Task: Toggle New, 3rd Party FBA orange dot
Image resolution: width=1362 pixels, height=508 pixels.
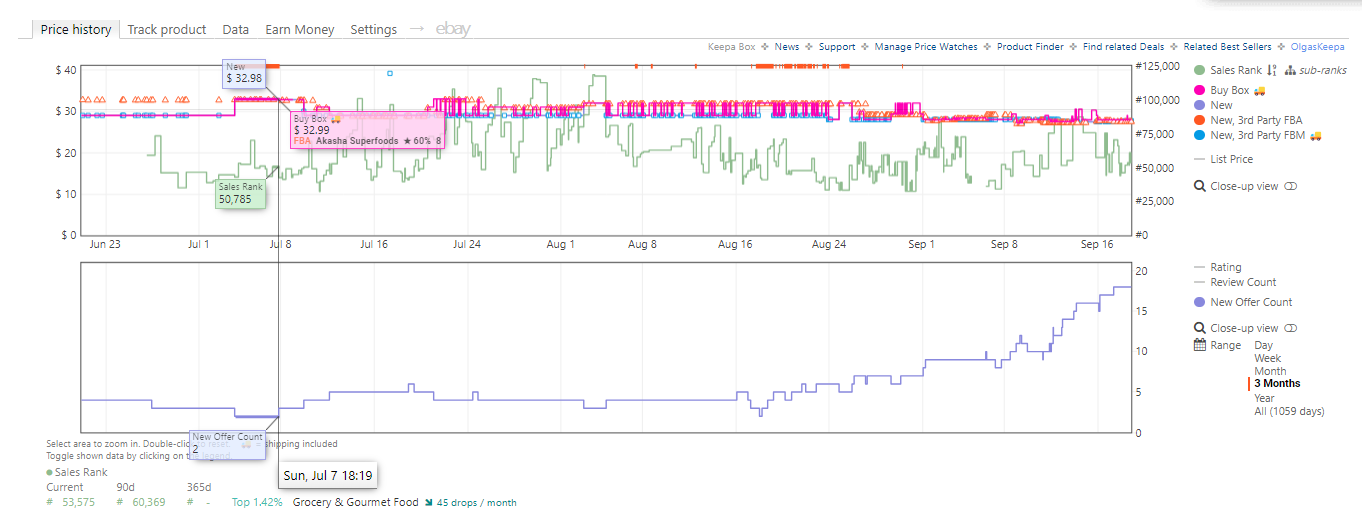Action: pos(1199,120)
